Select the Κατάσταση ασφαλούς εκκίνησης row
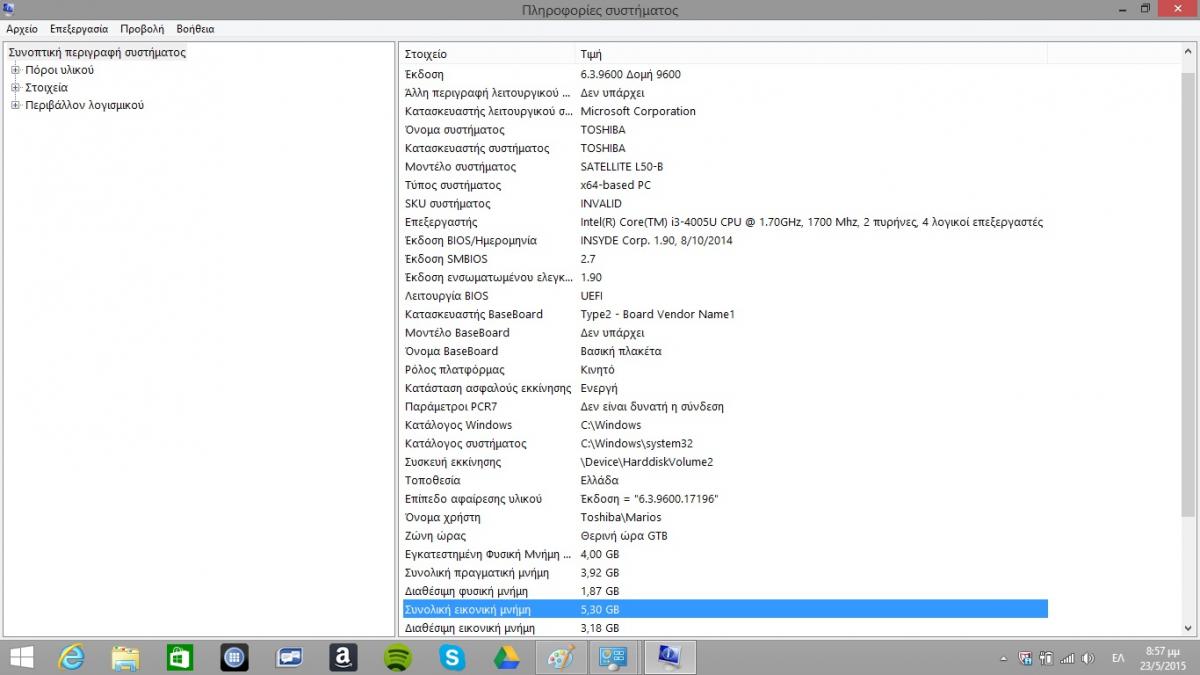The image size is (1200, 675). click(725, 388)
